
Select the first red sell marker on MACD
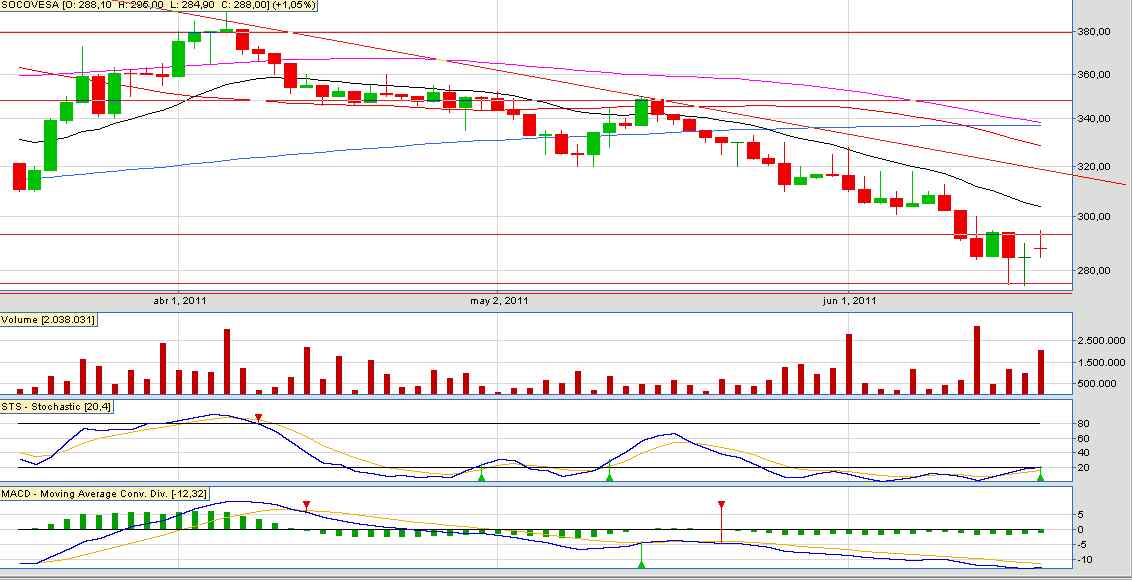(306, 504)
